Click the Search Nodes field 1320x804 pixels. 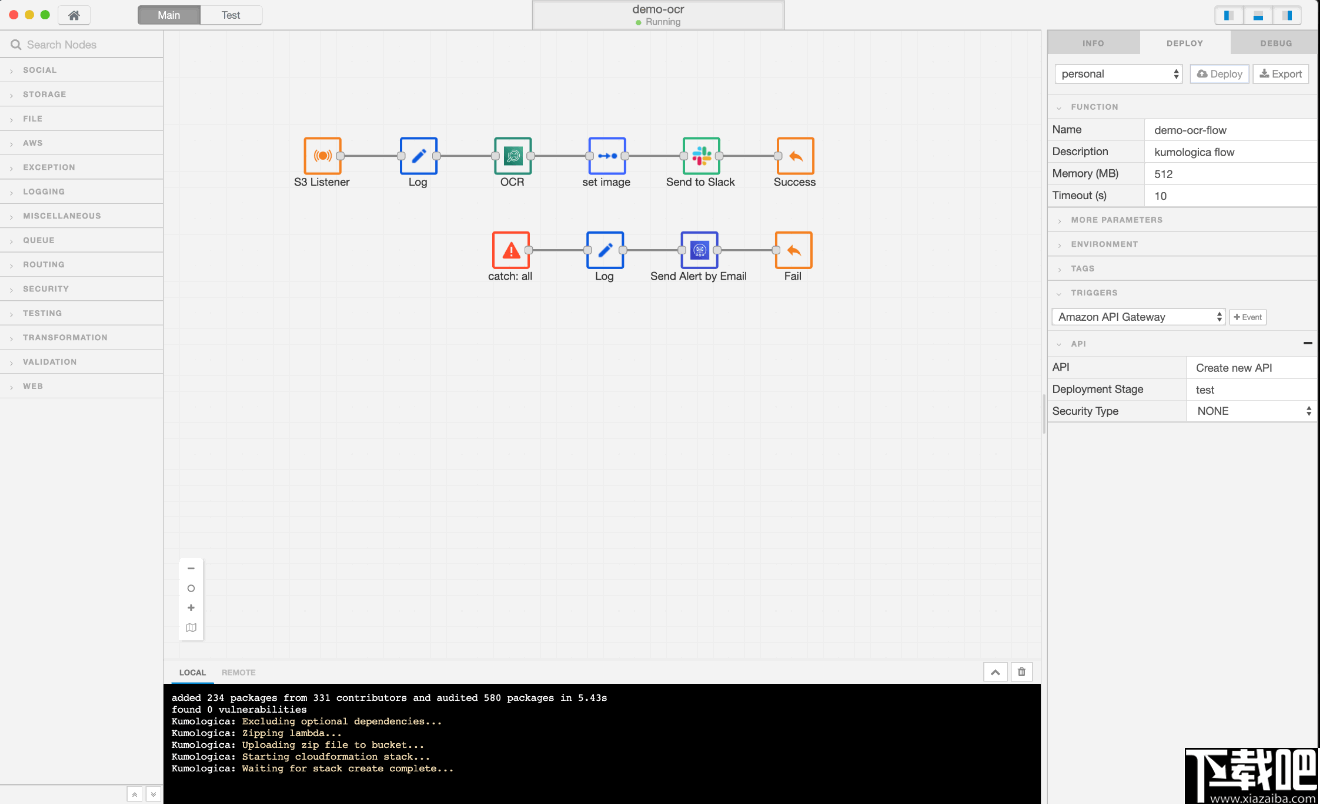(x=81, y=45)
